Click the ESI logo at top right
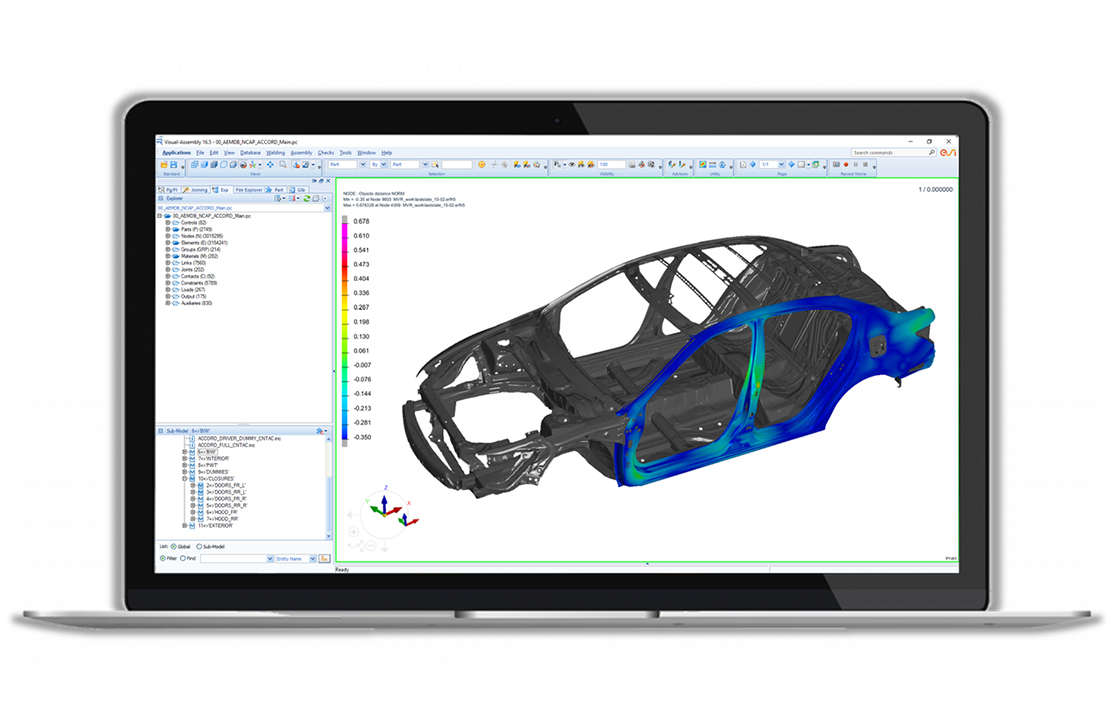 947,152
